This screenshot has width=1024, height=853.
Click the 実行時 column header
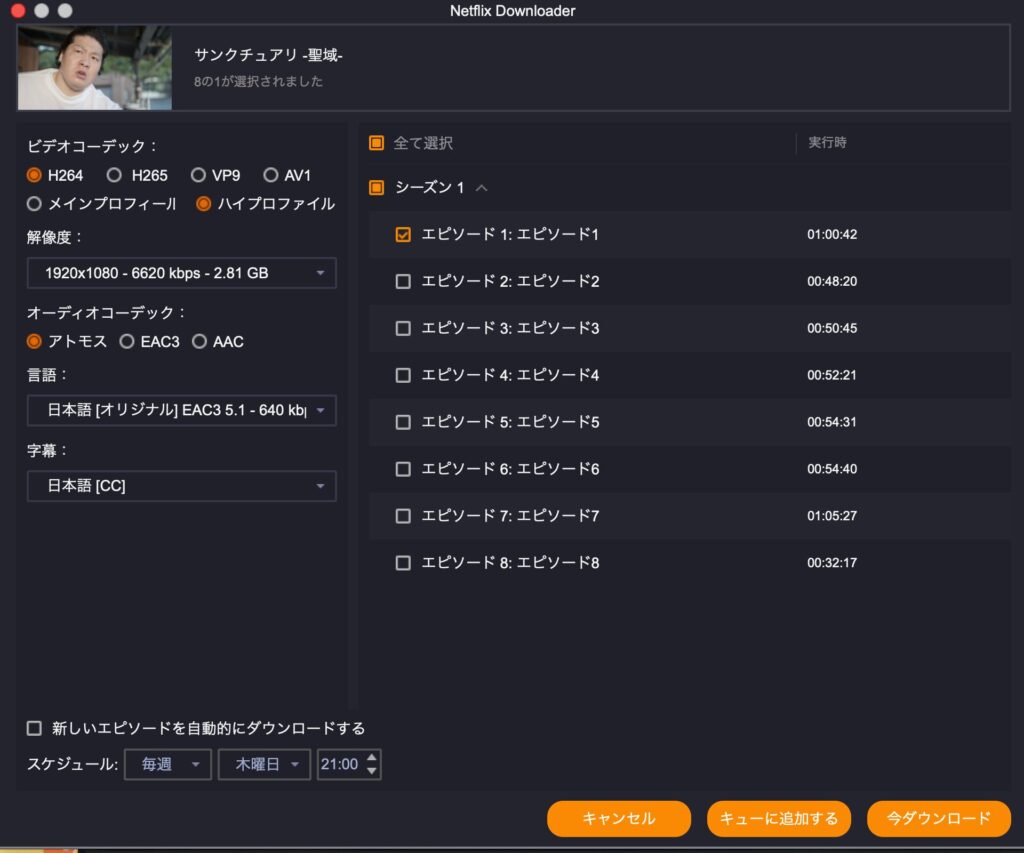pos(827,142)
